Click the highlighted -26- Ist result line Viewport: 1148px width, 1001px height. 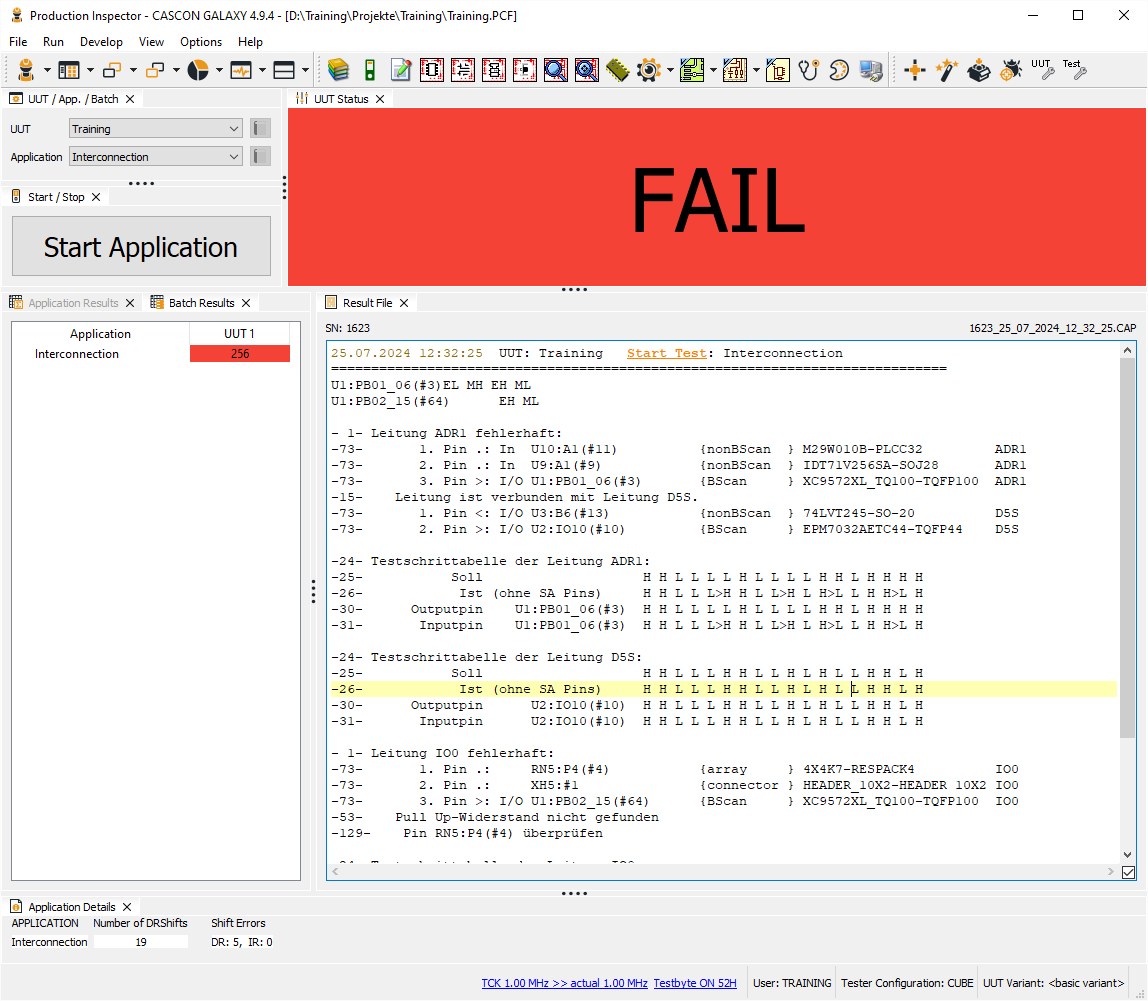tap(723, 689)
